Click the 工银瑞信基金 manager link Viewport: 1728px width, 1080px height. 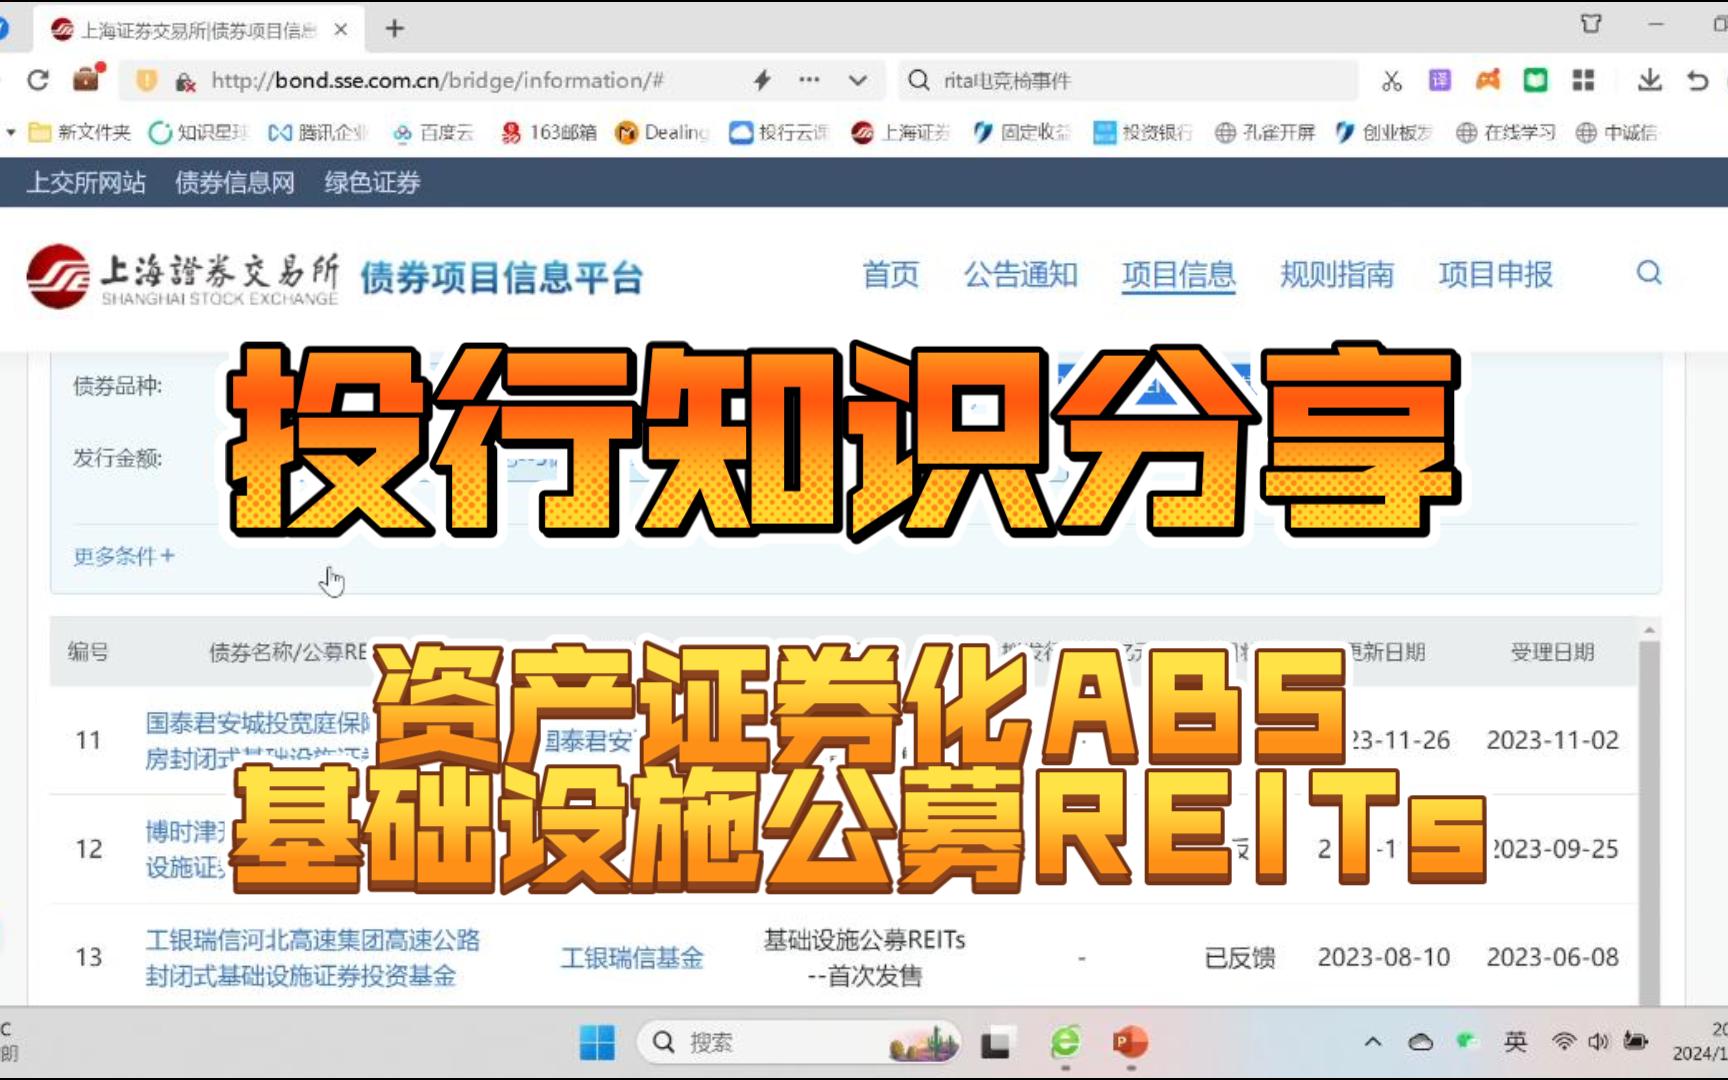[632, 958]
